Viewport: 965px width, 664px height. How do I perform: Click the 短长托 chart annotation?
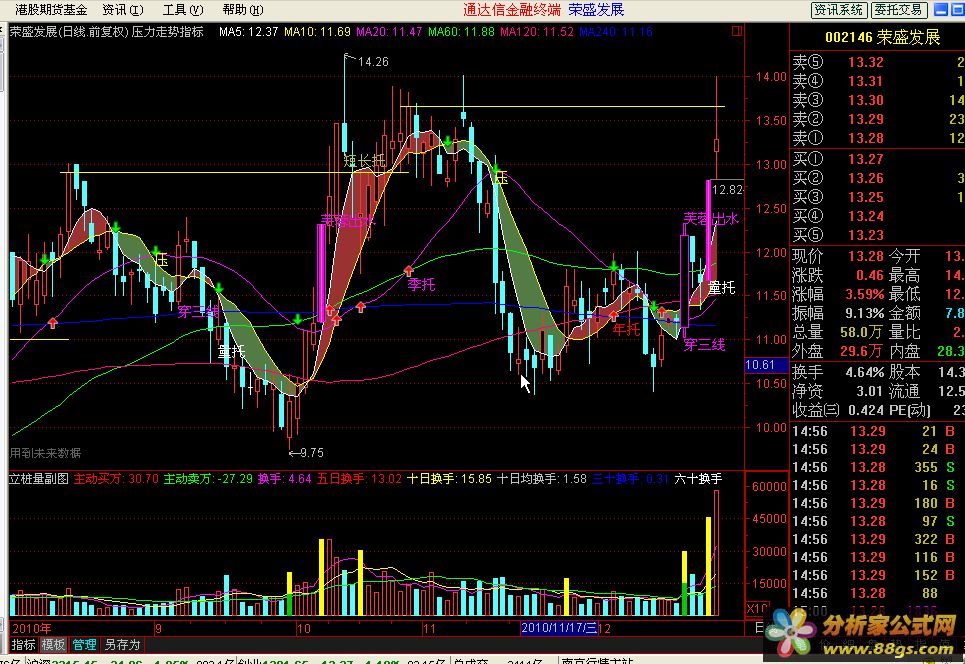point(364,161)
